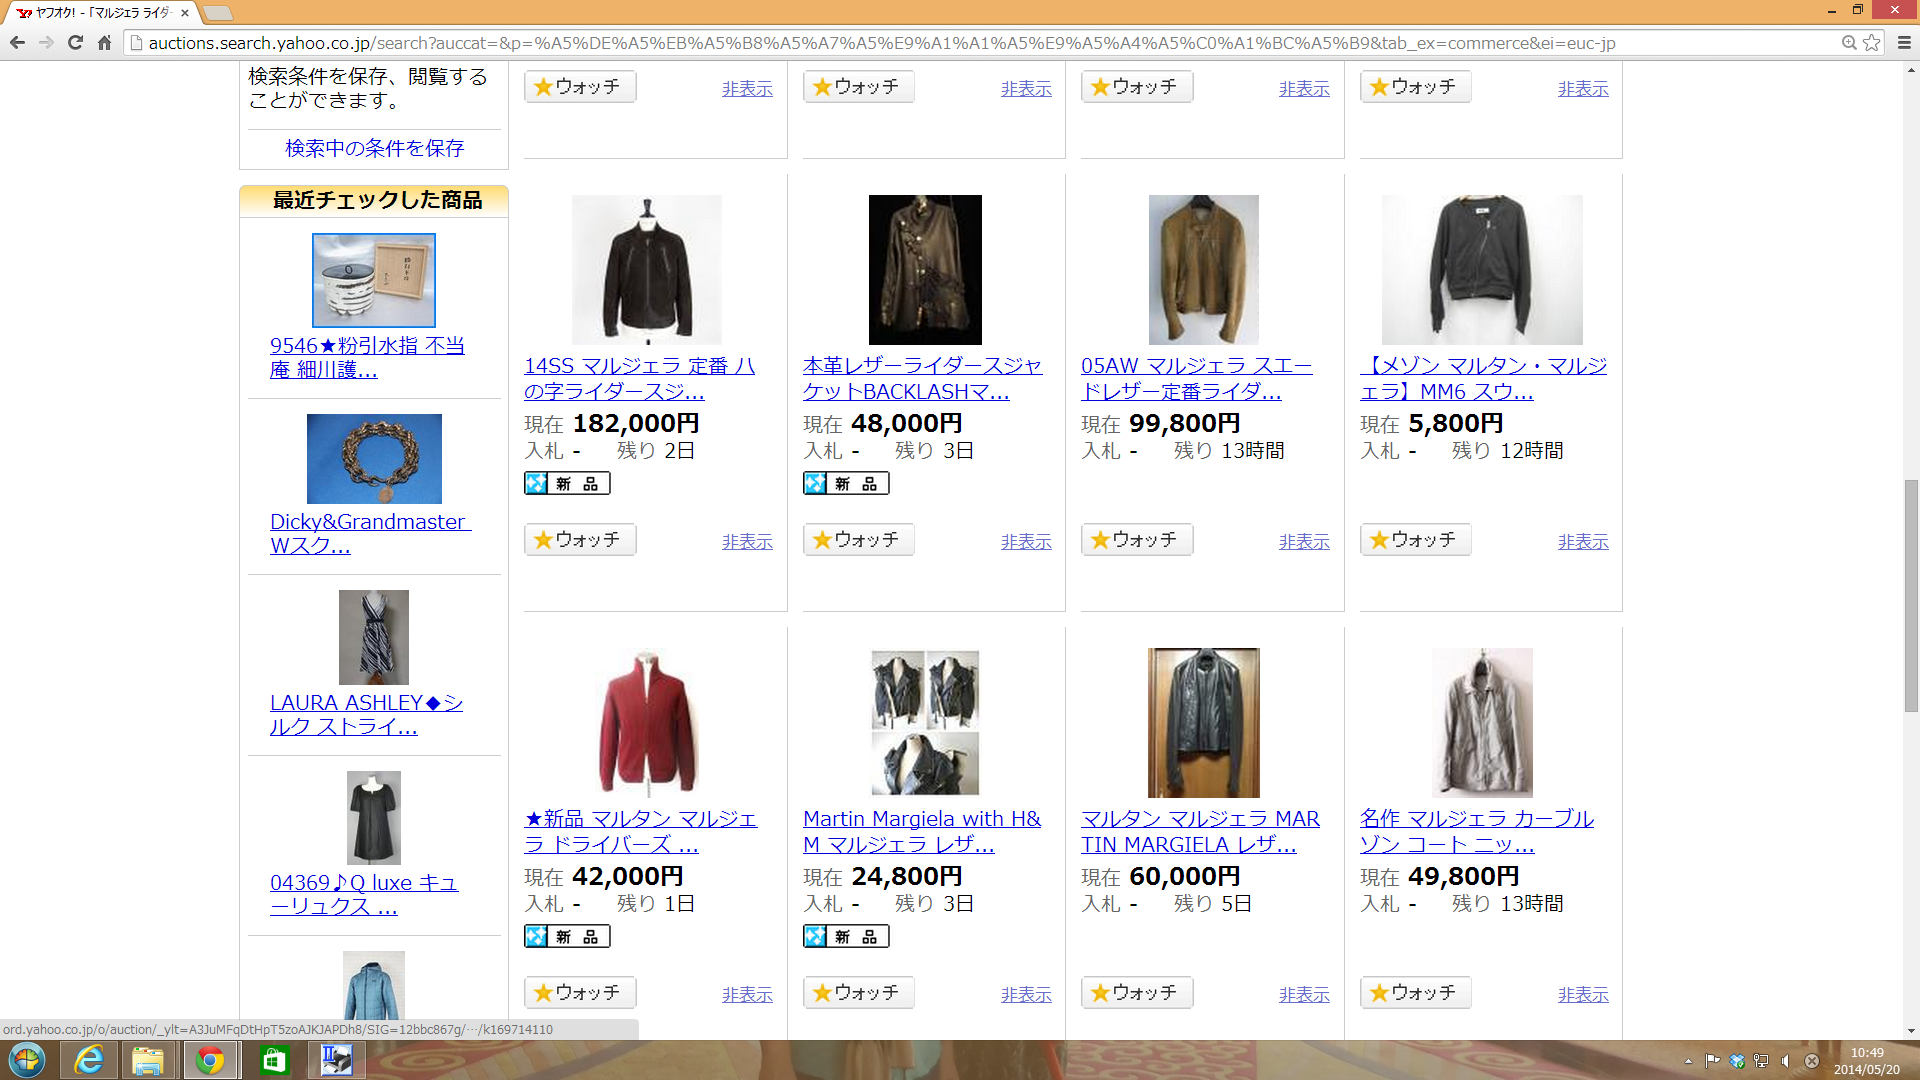Open 05AW マルジェラ スエードレザー listing title
Screen dimensions: 1920x1080
(1197, 378)
